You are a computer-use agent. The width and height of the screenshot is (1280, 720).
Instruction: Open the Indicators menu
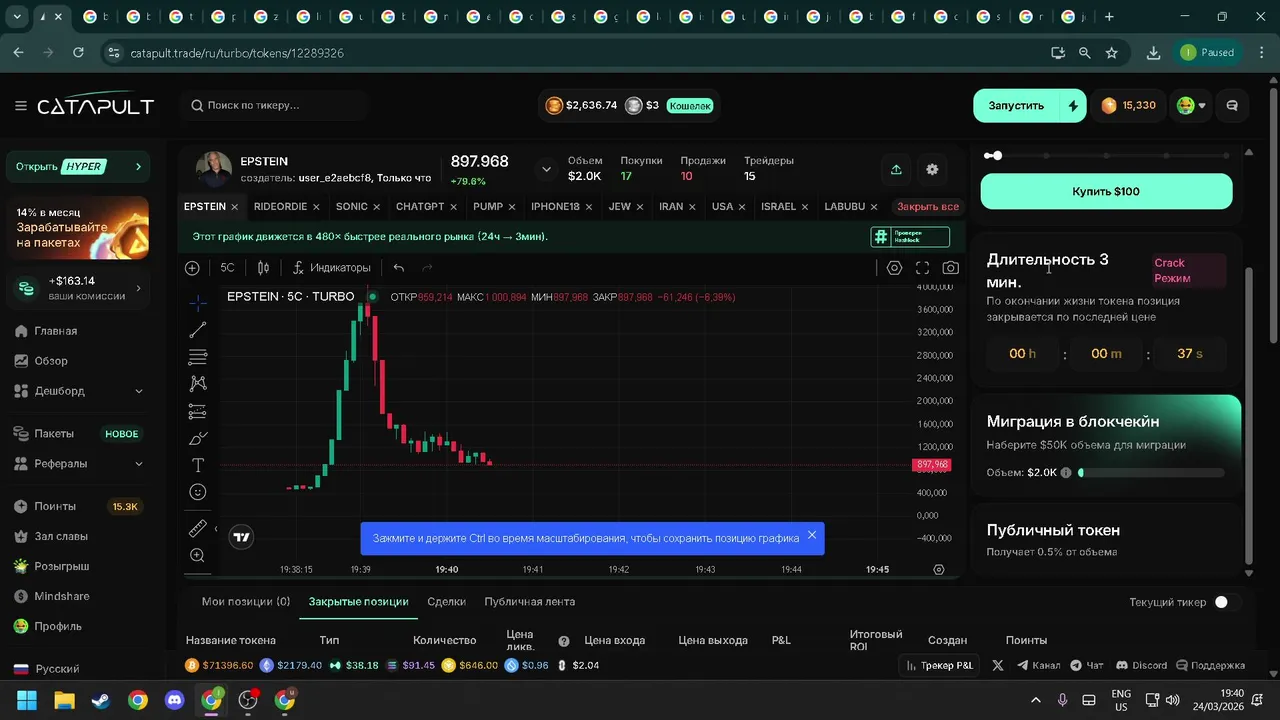pos(331,268)
